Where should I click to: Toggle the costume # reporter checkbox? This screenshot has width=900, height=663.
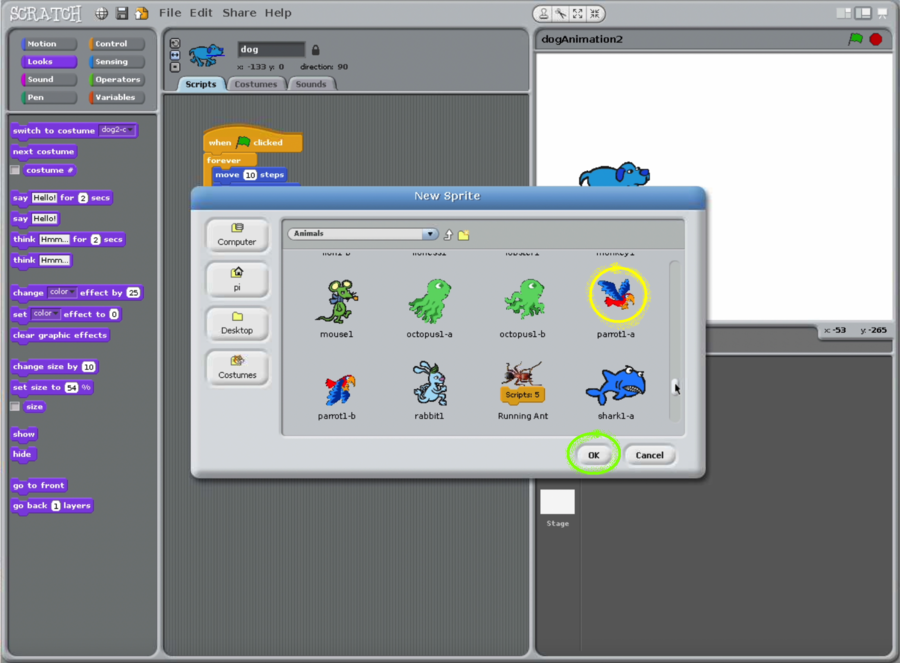(15, 171)
